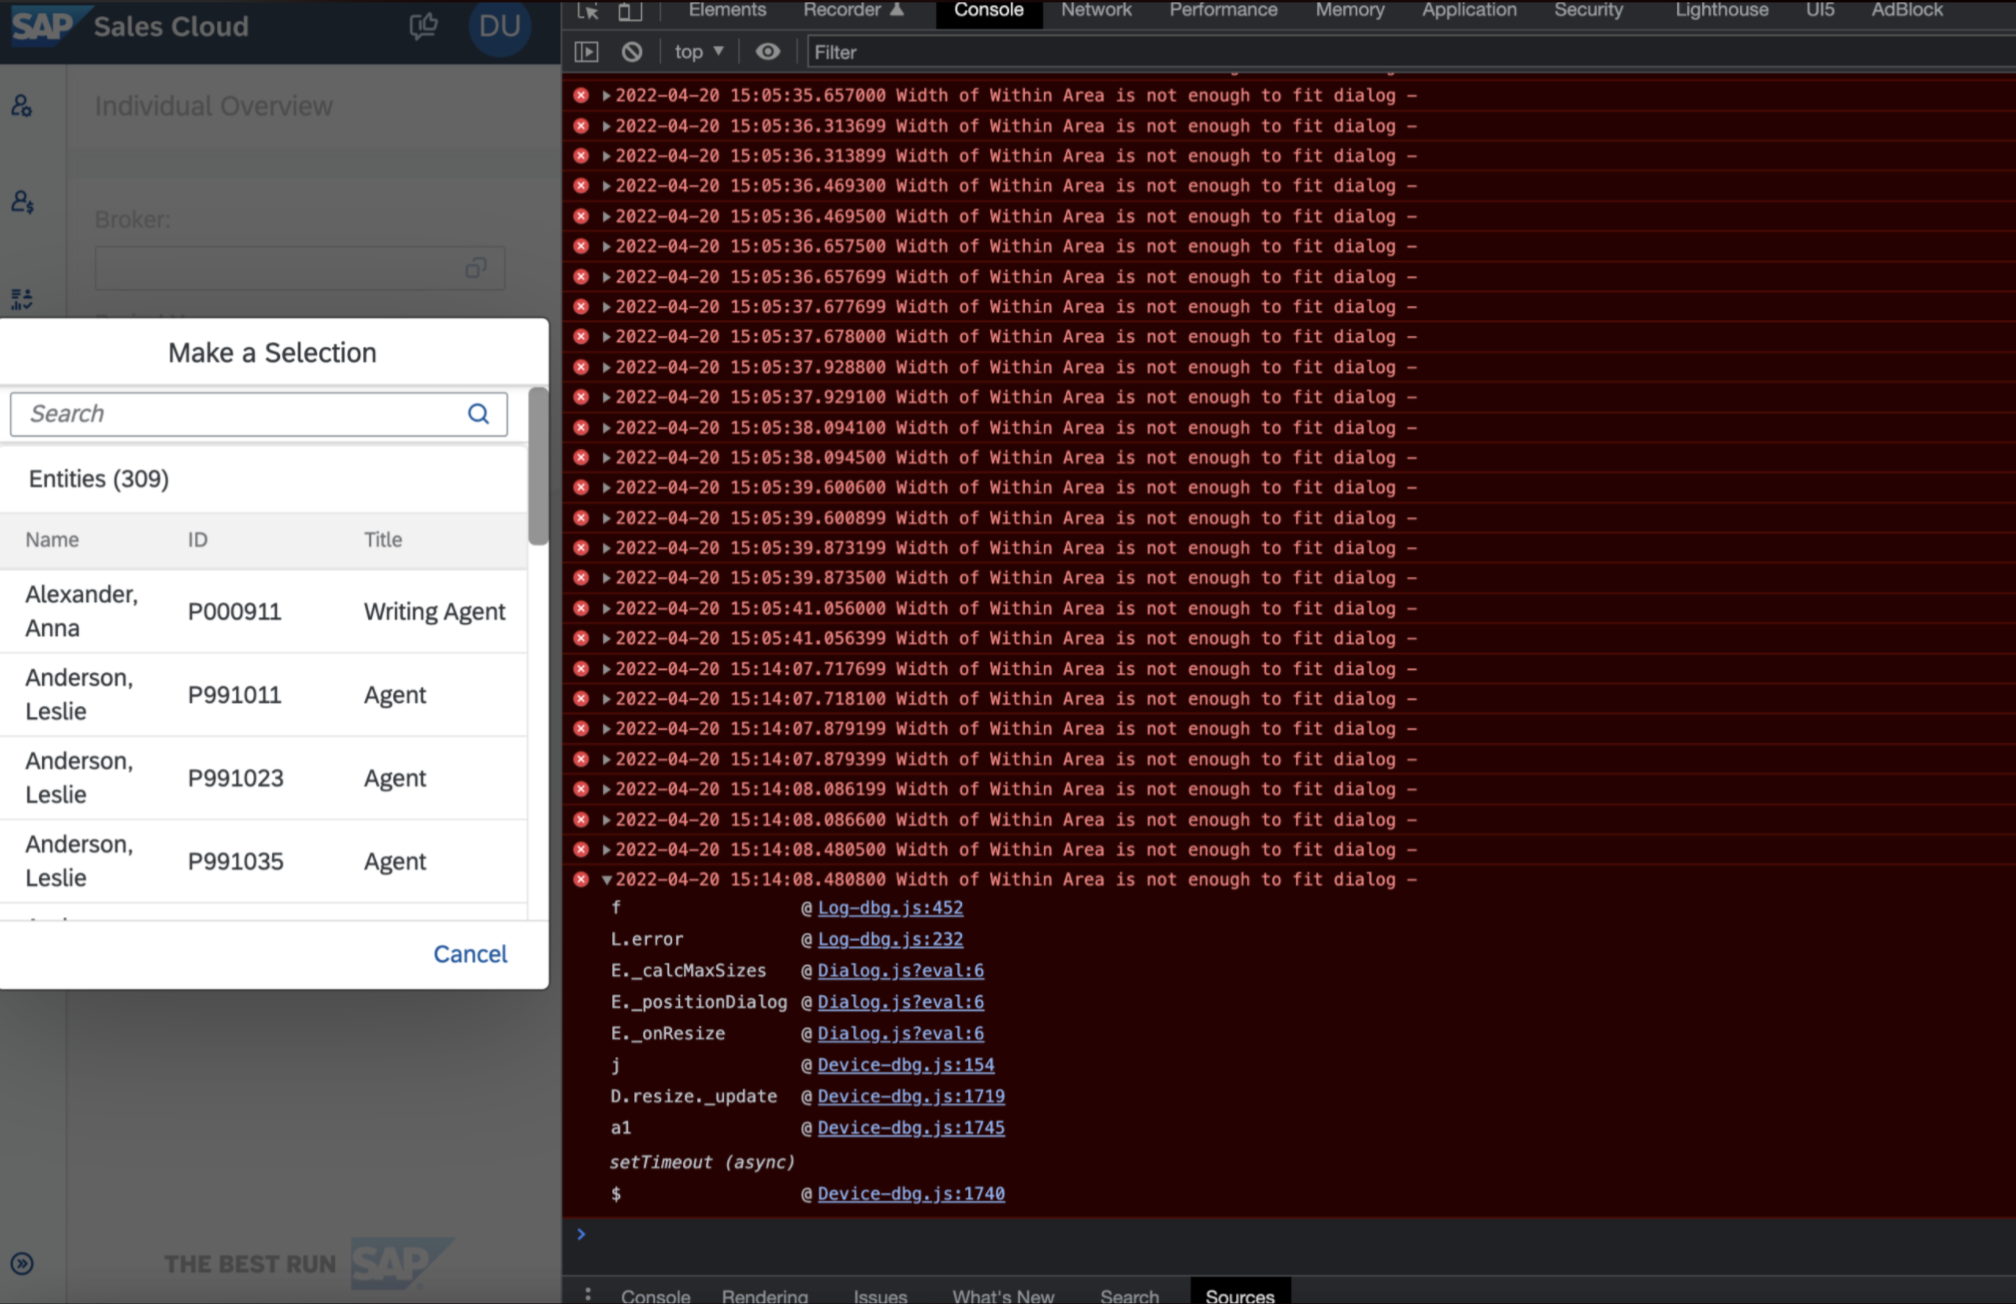2016x1304 pixels.
Task: Click the search magnifier in selection dialog
Action: point(478,414)
